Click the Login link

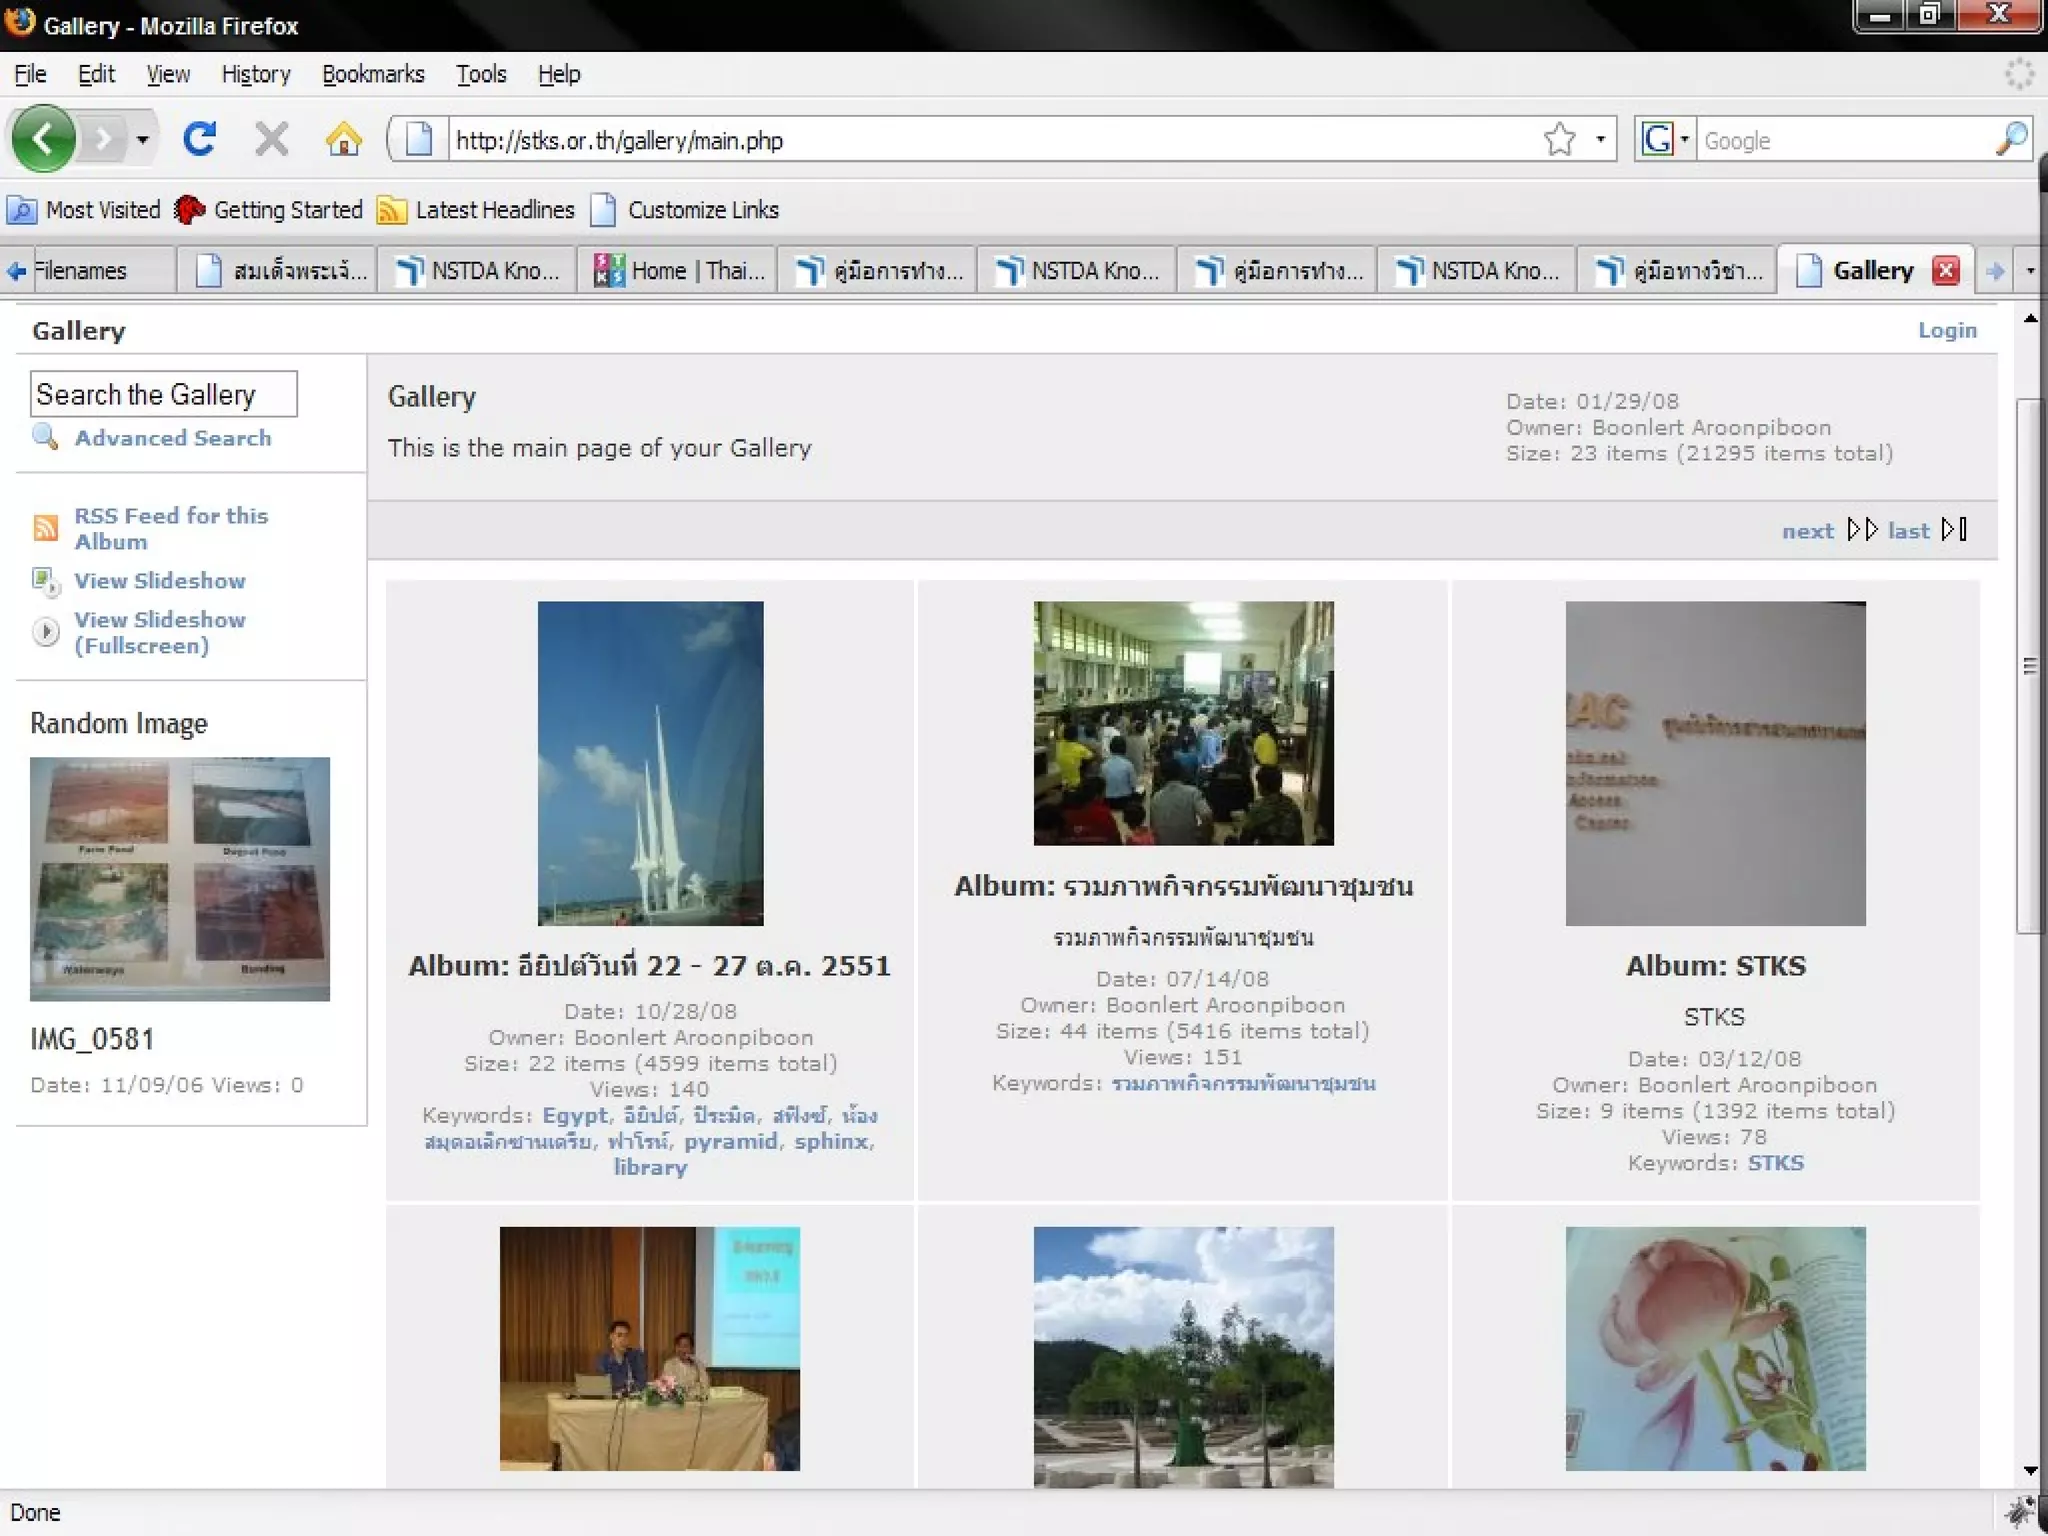coord(1946,330)
